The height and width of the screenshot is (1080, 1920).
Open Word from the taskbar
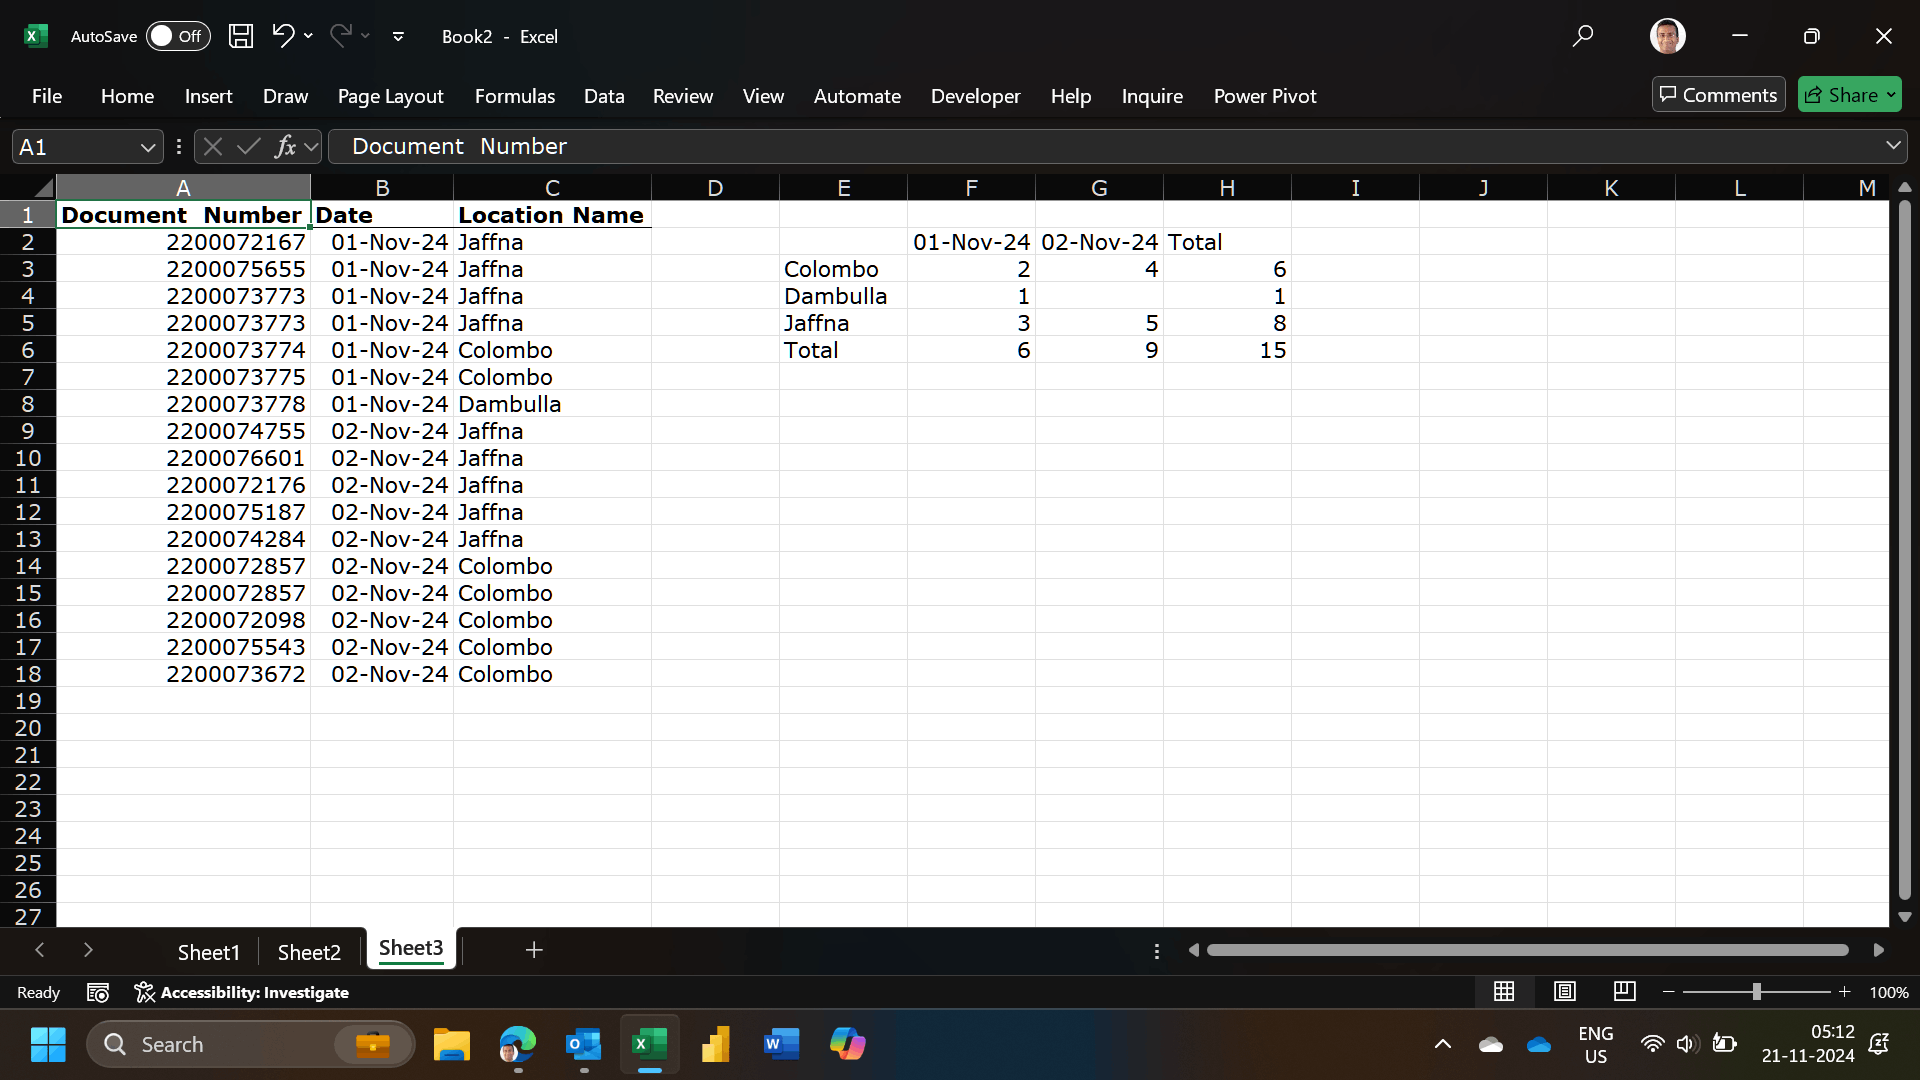[x=782, y=1044]
